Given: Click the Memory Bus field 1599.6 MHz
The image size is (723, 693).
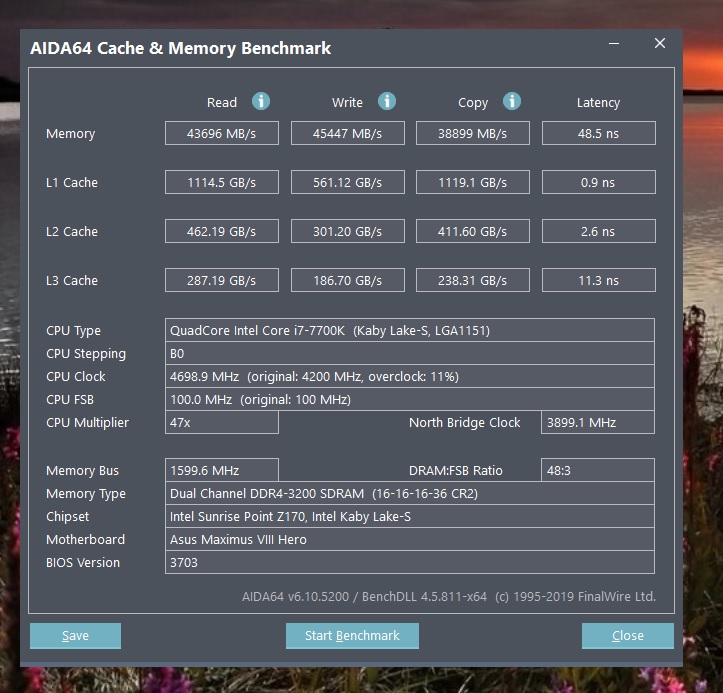Looking at the screenshot, I should 222,470.
